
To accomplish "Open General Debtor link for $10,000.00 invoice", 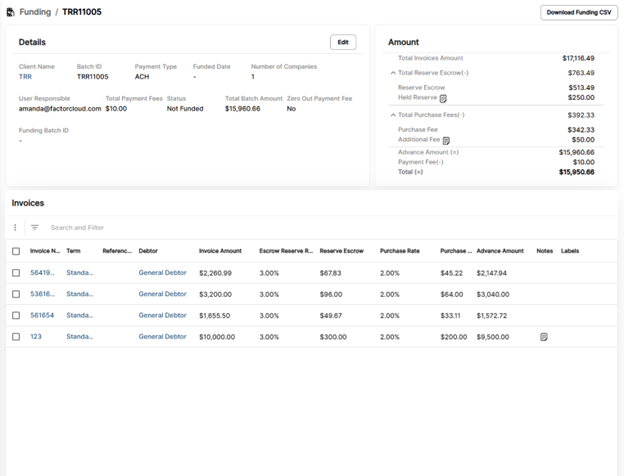I will tap(162, 337).
